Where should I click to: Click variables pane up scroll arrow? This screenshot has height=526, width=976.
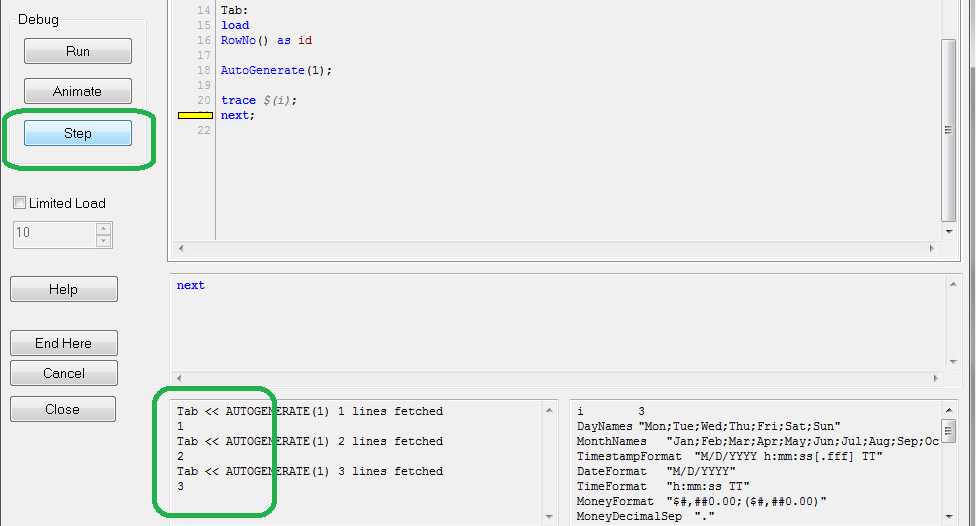(949, 410)
